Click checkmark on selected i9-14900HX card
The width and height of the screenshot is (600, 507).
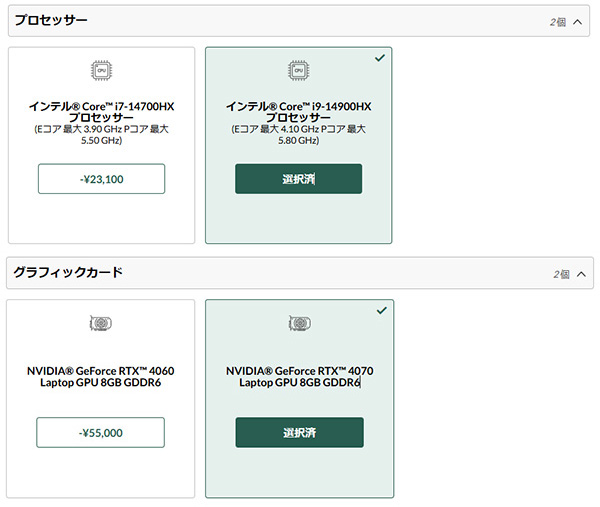click(380, 58)
